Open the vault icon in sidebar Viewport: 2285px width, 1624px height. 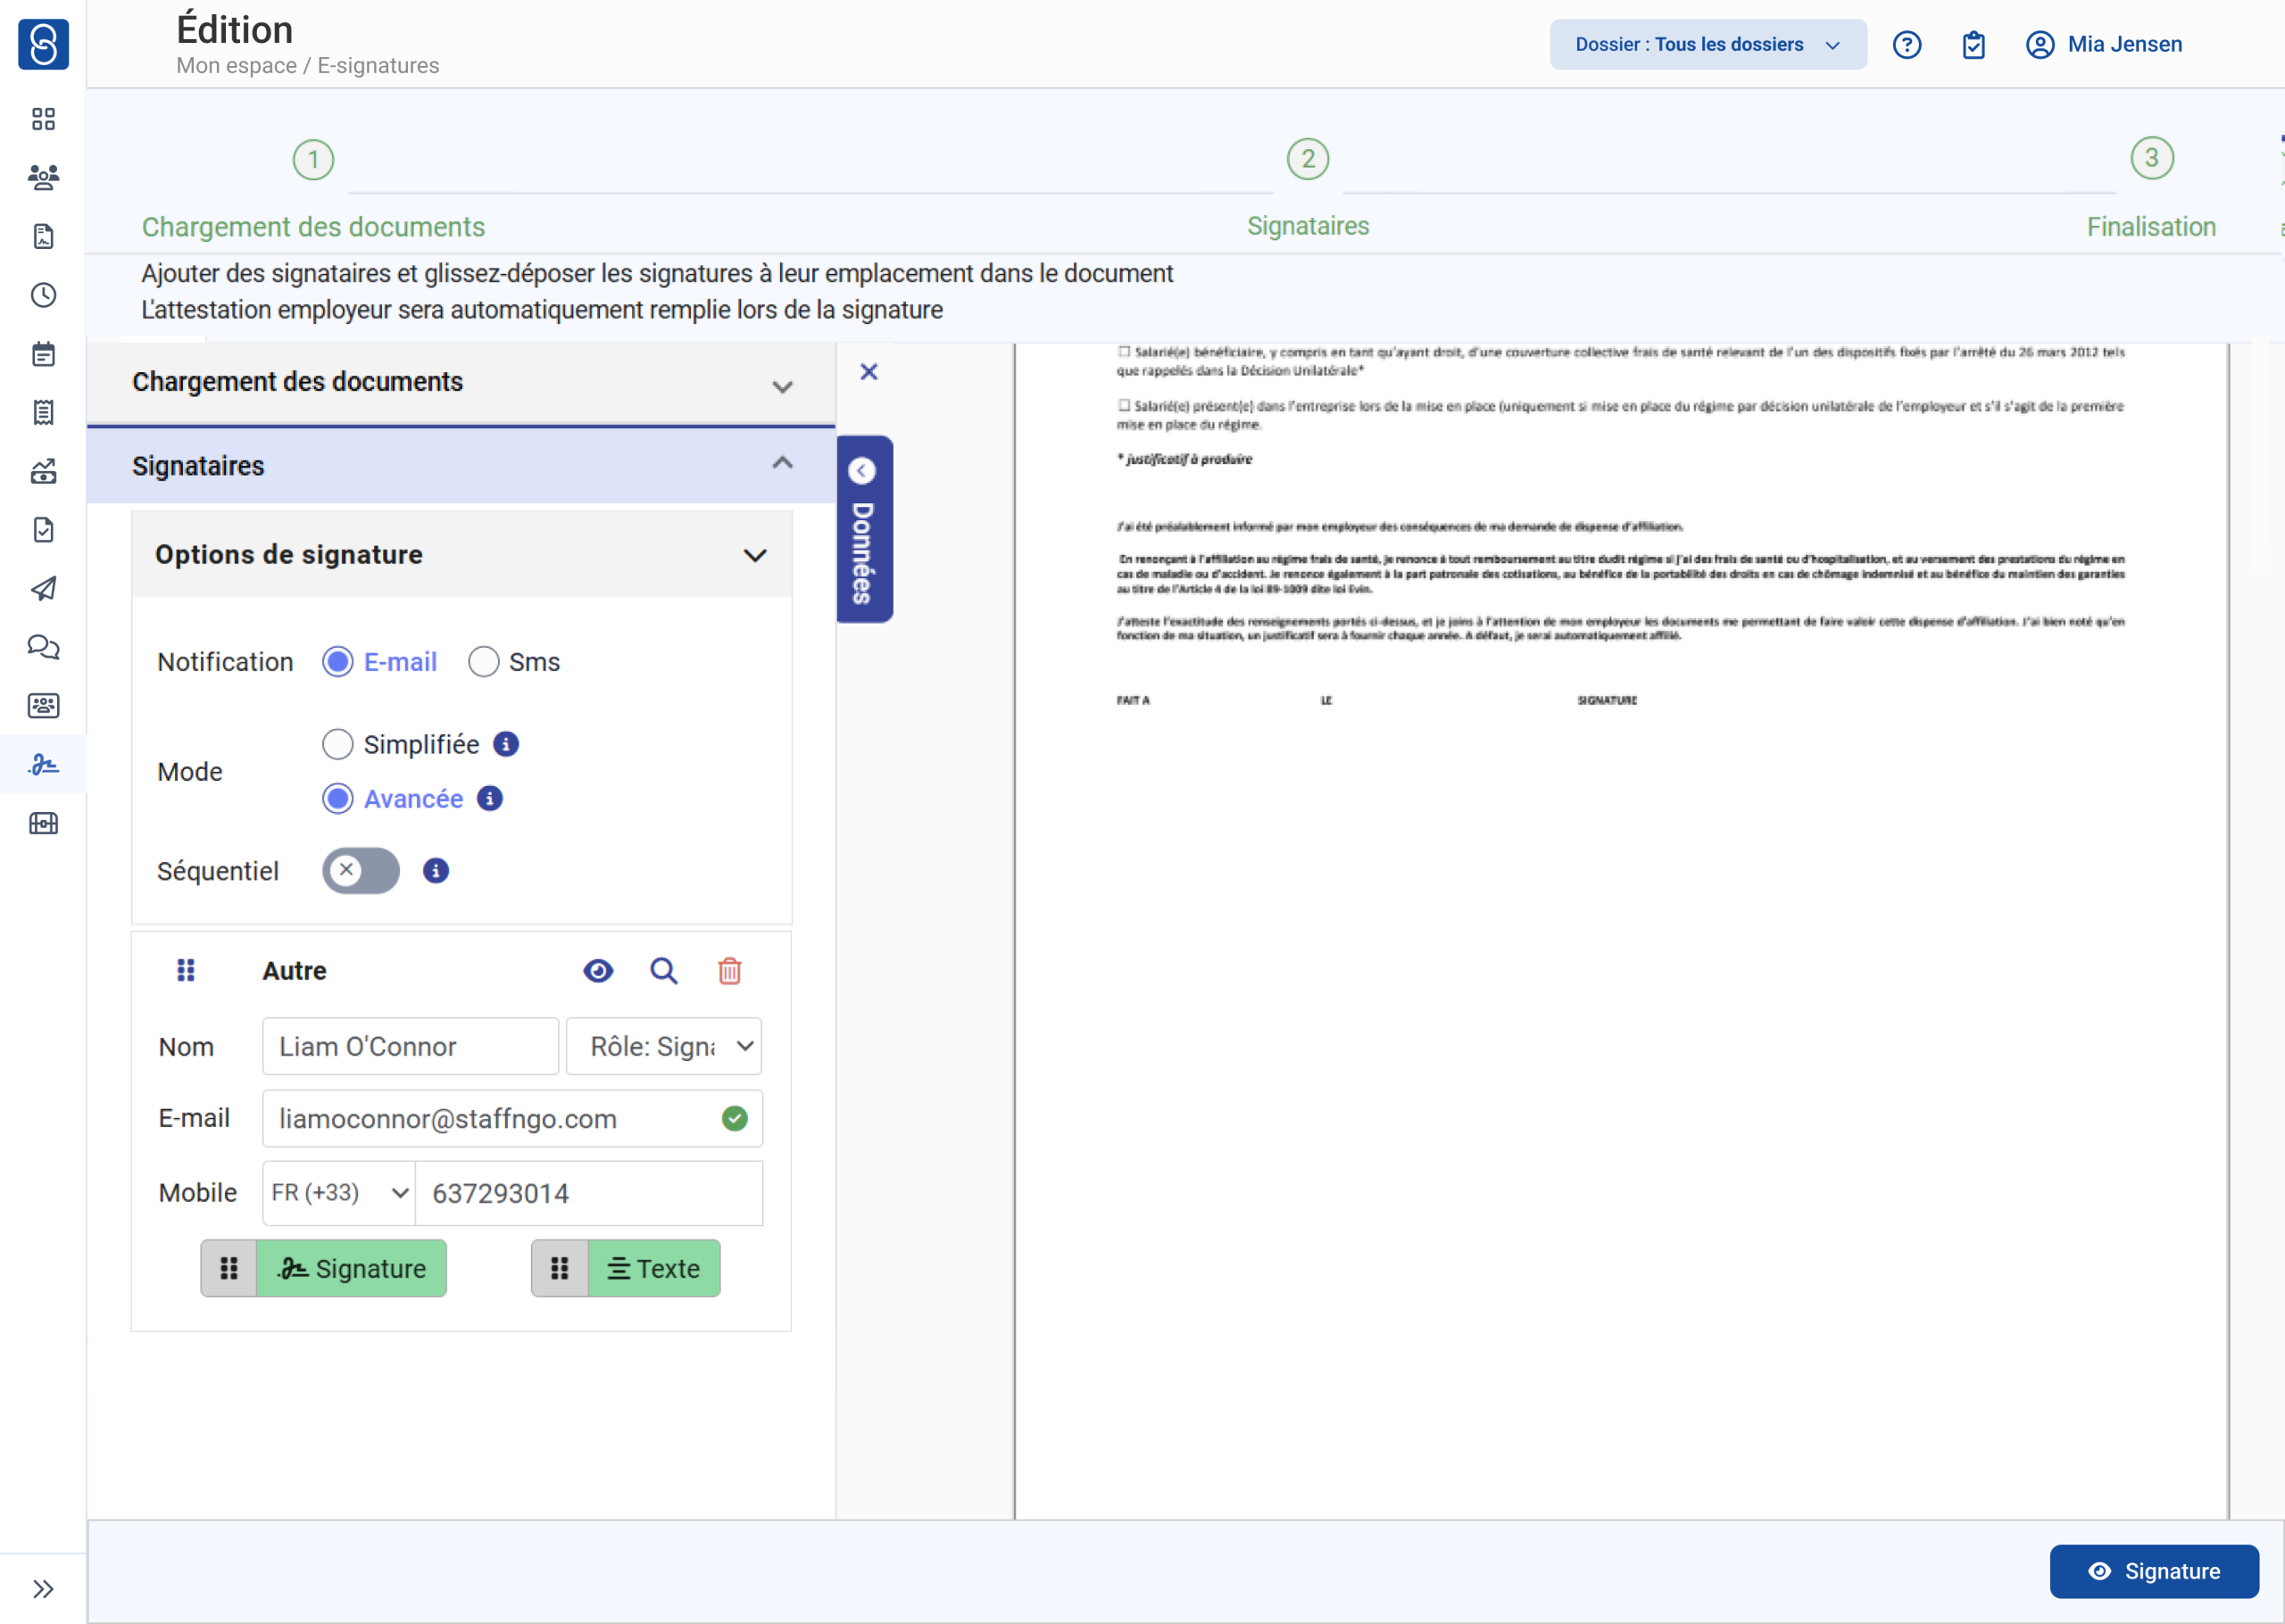pyautogui.click(x=43, y=823)
